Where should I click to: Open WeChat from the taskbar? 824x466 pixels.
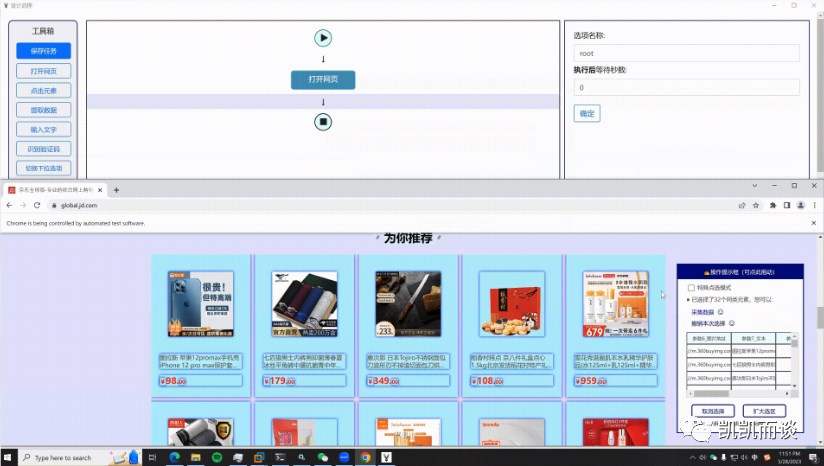tap(323, 458)
